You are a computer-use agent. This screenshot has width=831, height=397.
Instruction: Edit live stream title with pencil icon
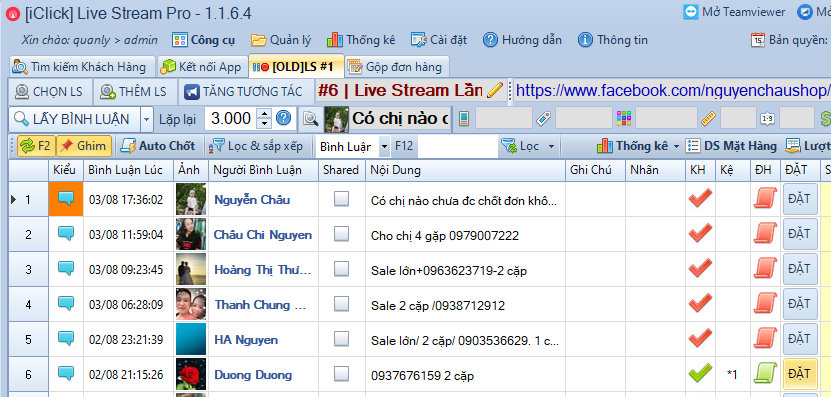494,91
